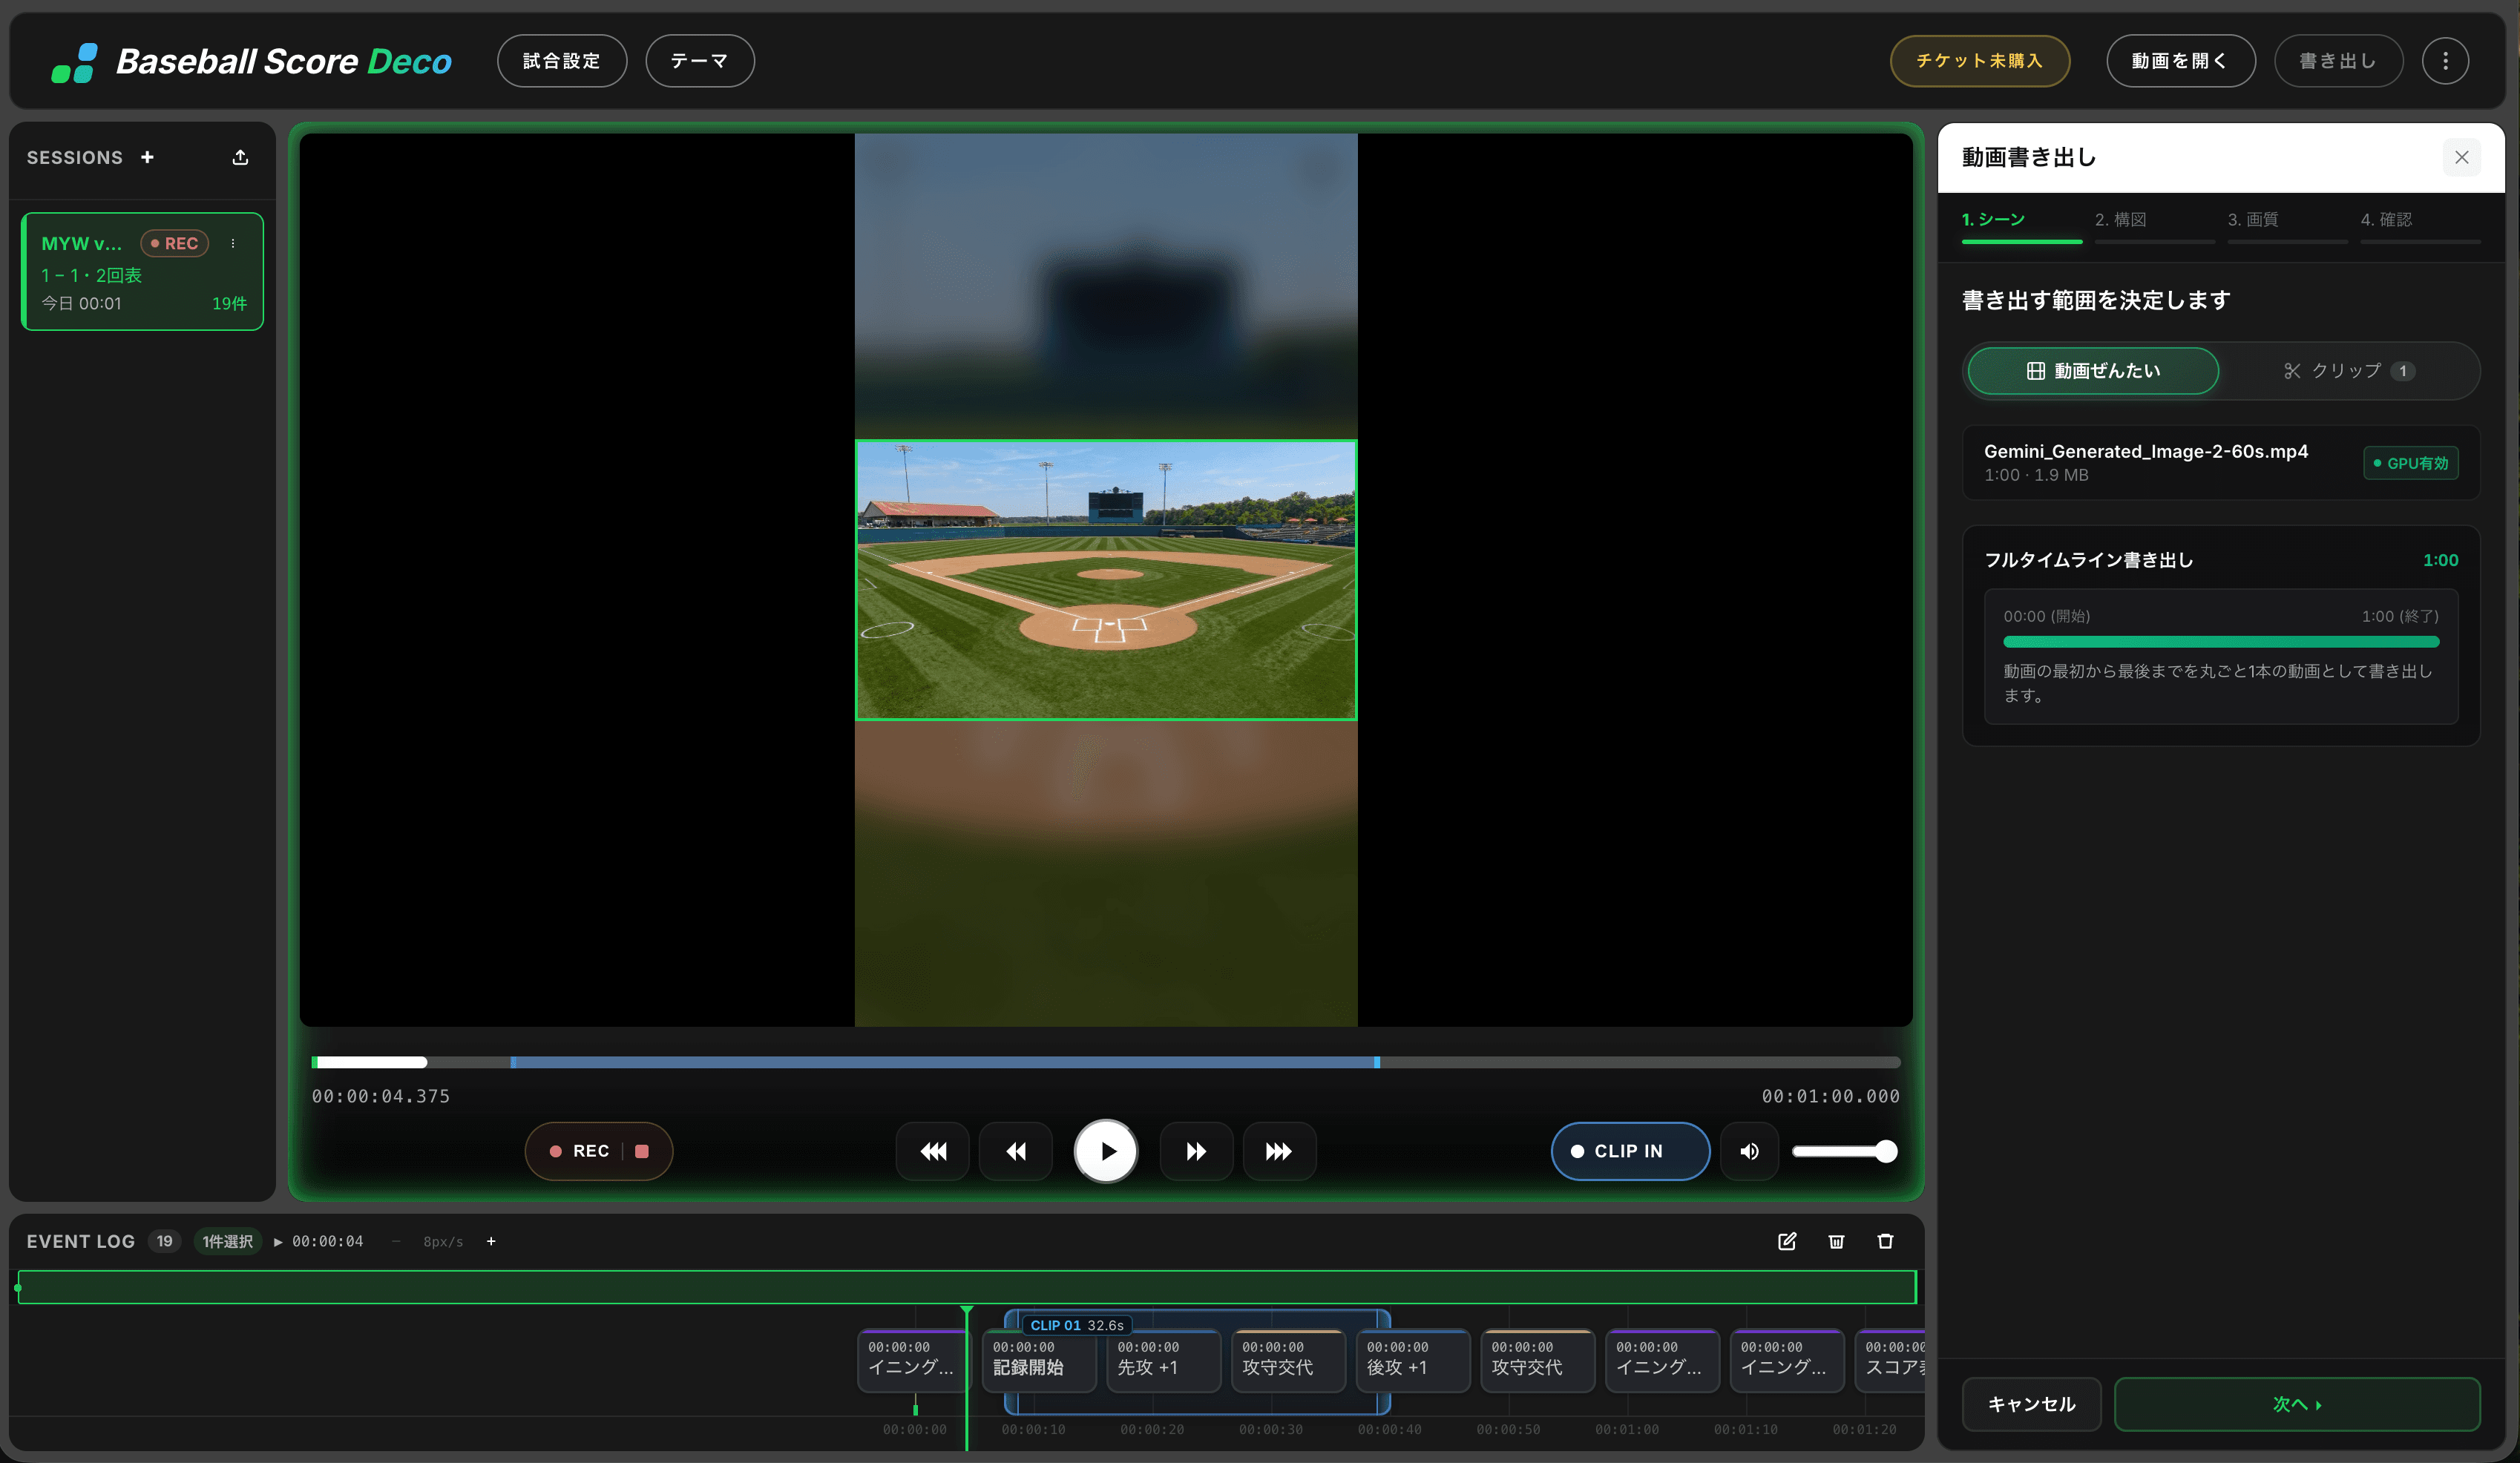This screenshot has width=2520, height=1463.
Task: Zoom in timeline with plus icon
Action: pos(491,1241)
